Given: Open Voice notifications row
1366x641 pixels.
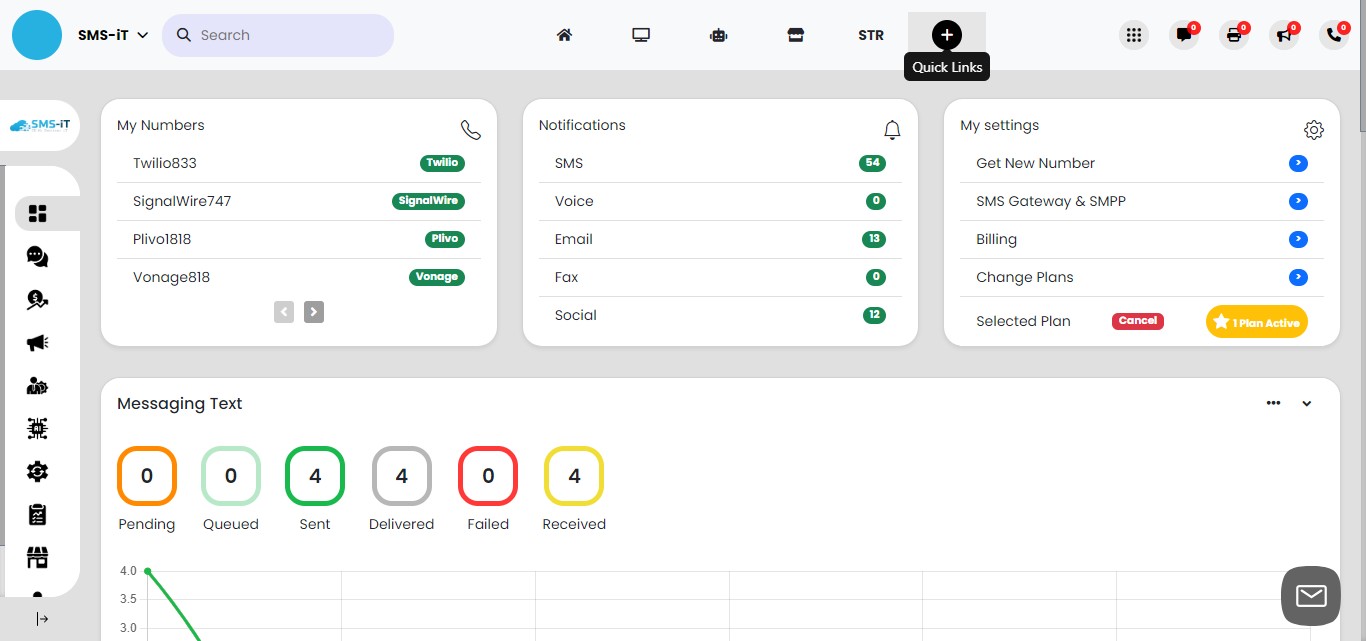Looking at the screenshot, I should point(720,201).
